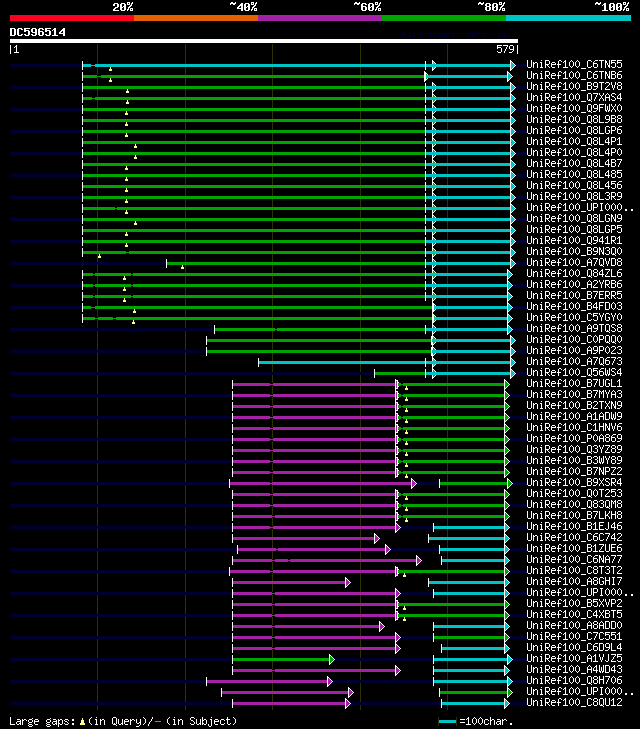Click the UniRef100_A8GHI7 label

[x=574, y=582]
